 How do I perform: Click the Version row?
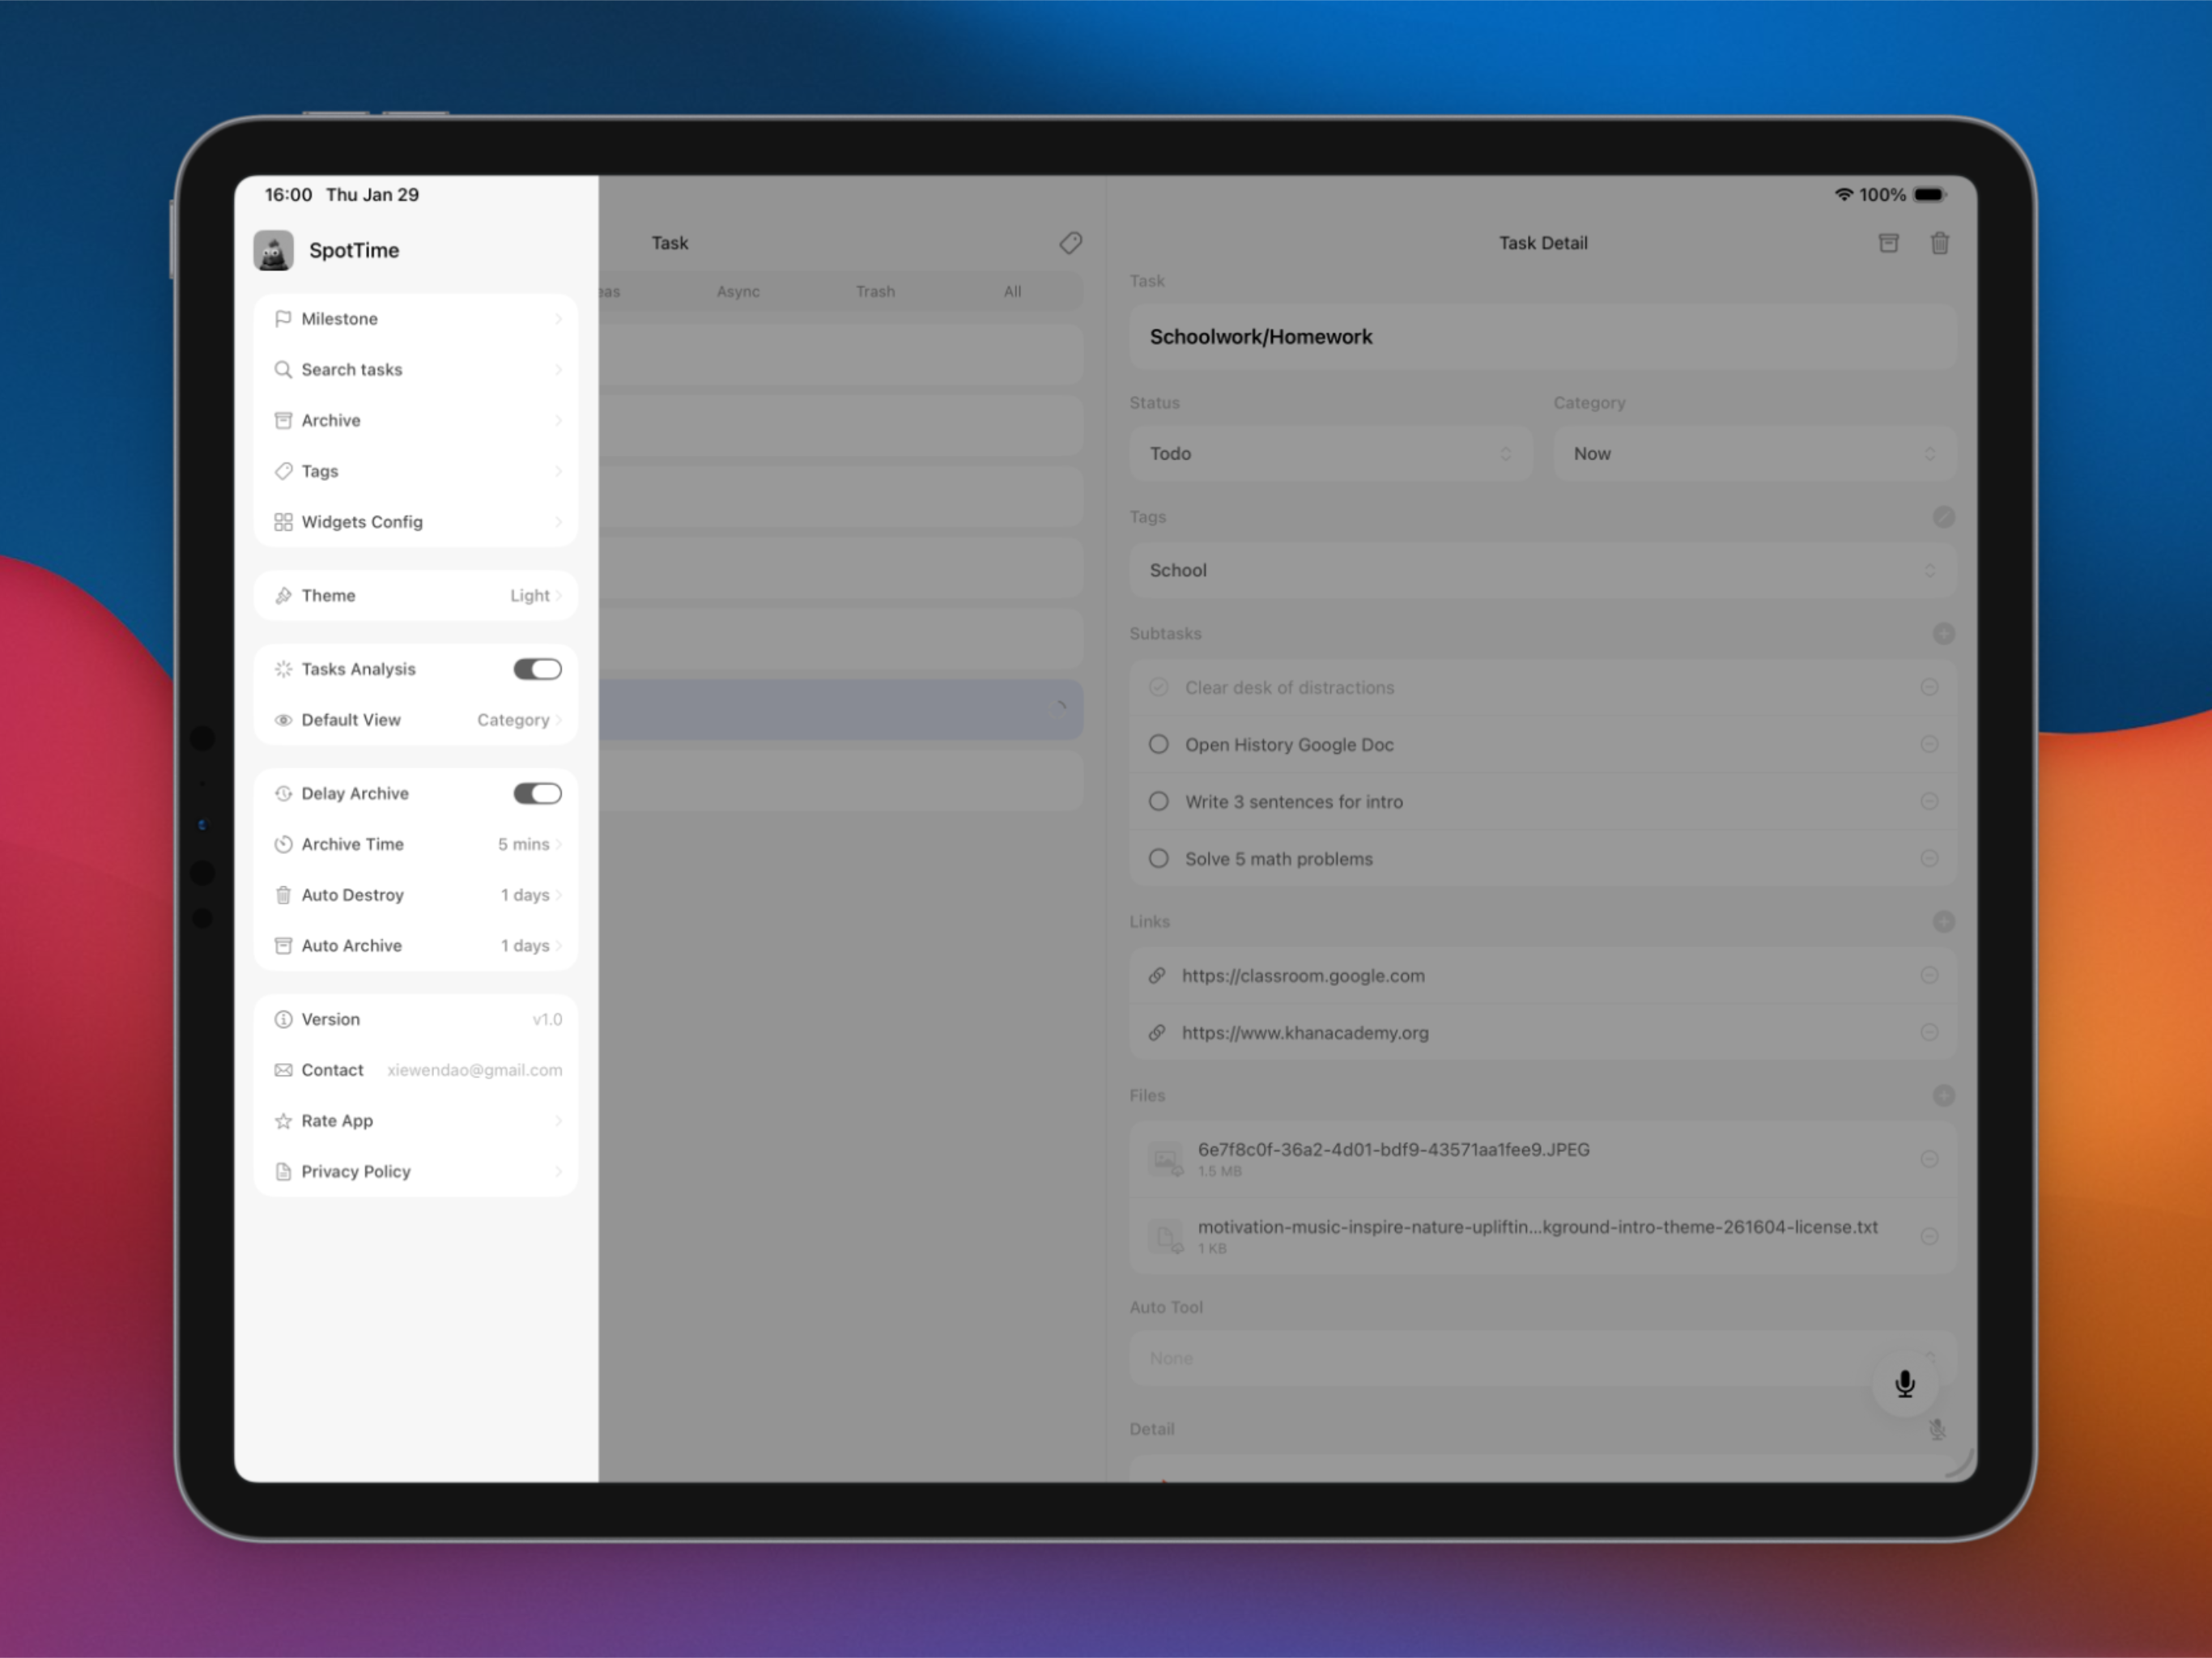[416, 1020]
